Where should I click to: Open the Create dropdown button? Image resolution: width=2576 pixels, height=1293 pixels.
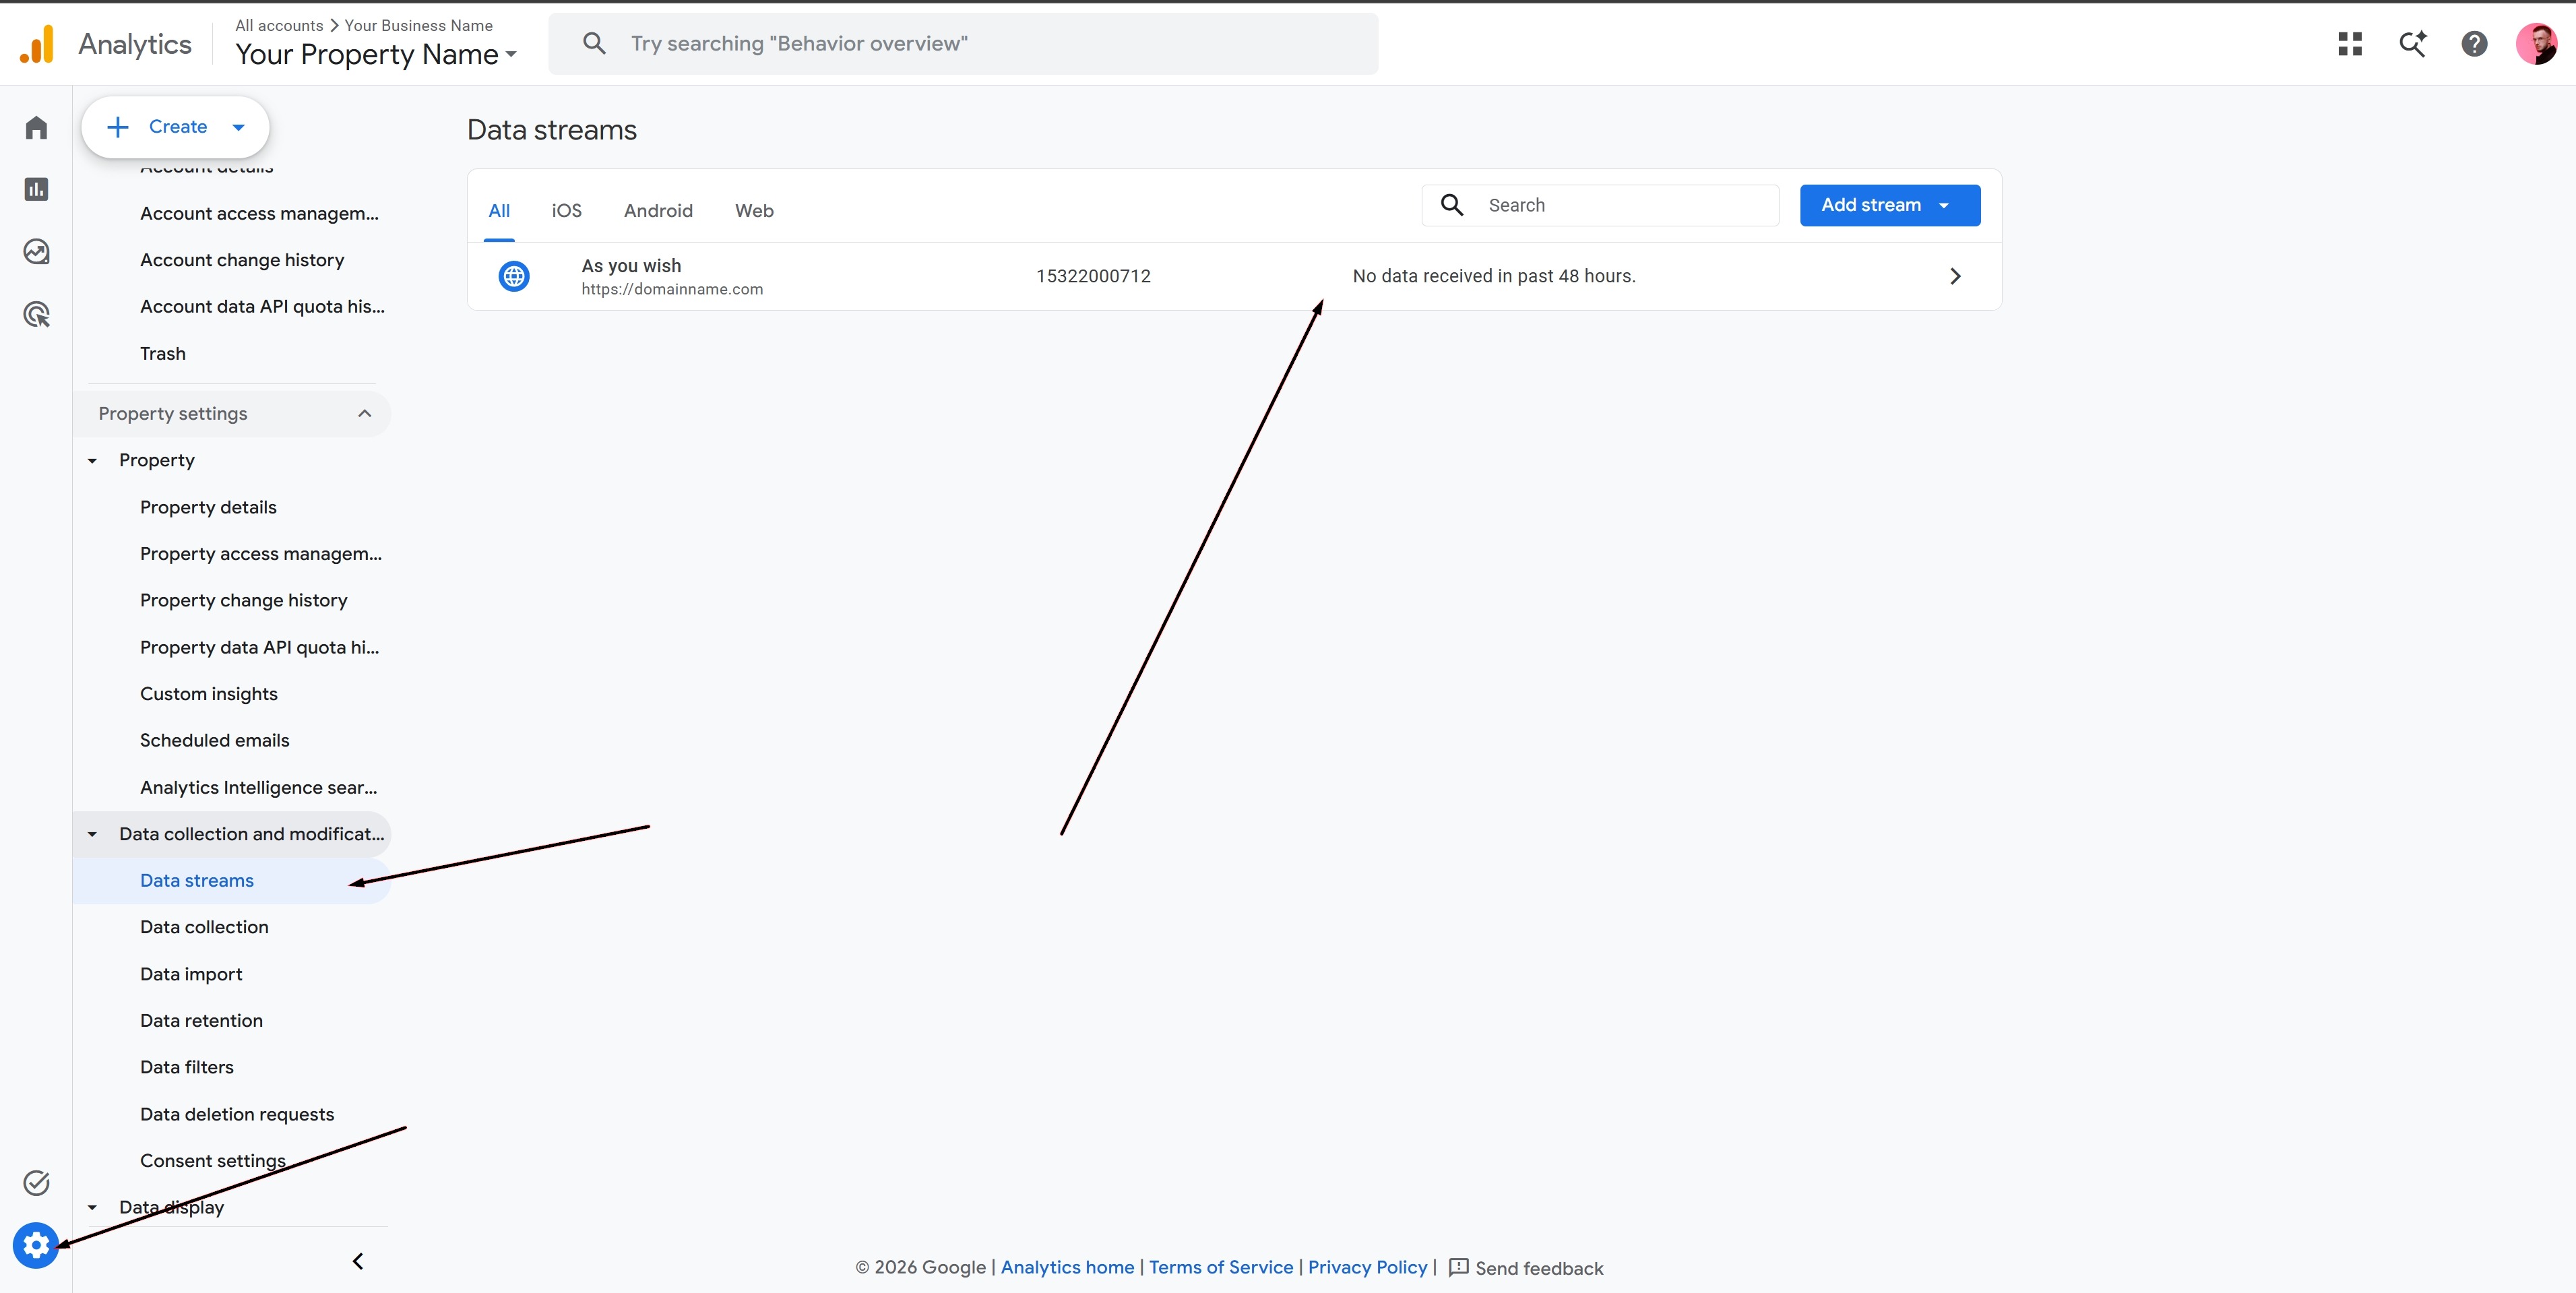pos(175,127)
